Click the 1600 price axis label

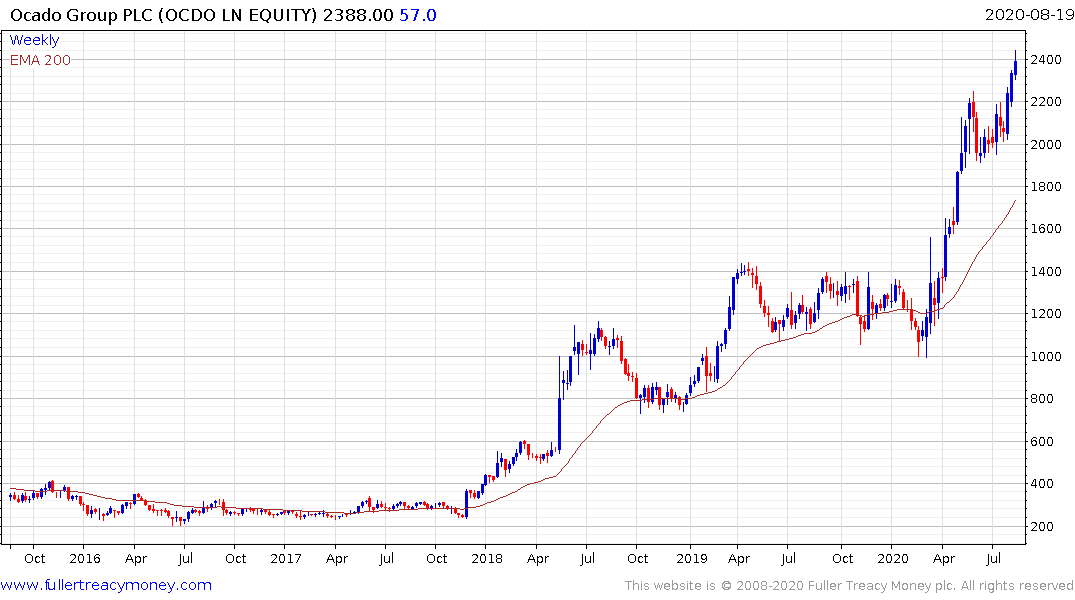pyautogui.click(x=1046, y=229)
